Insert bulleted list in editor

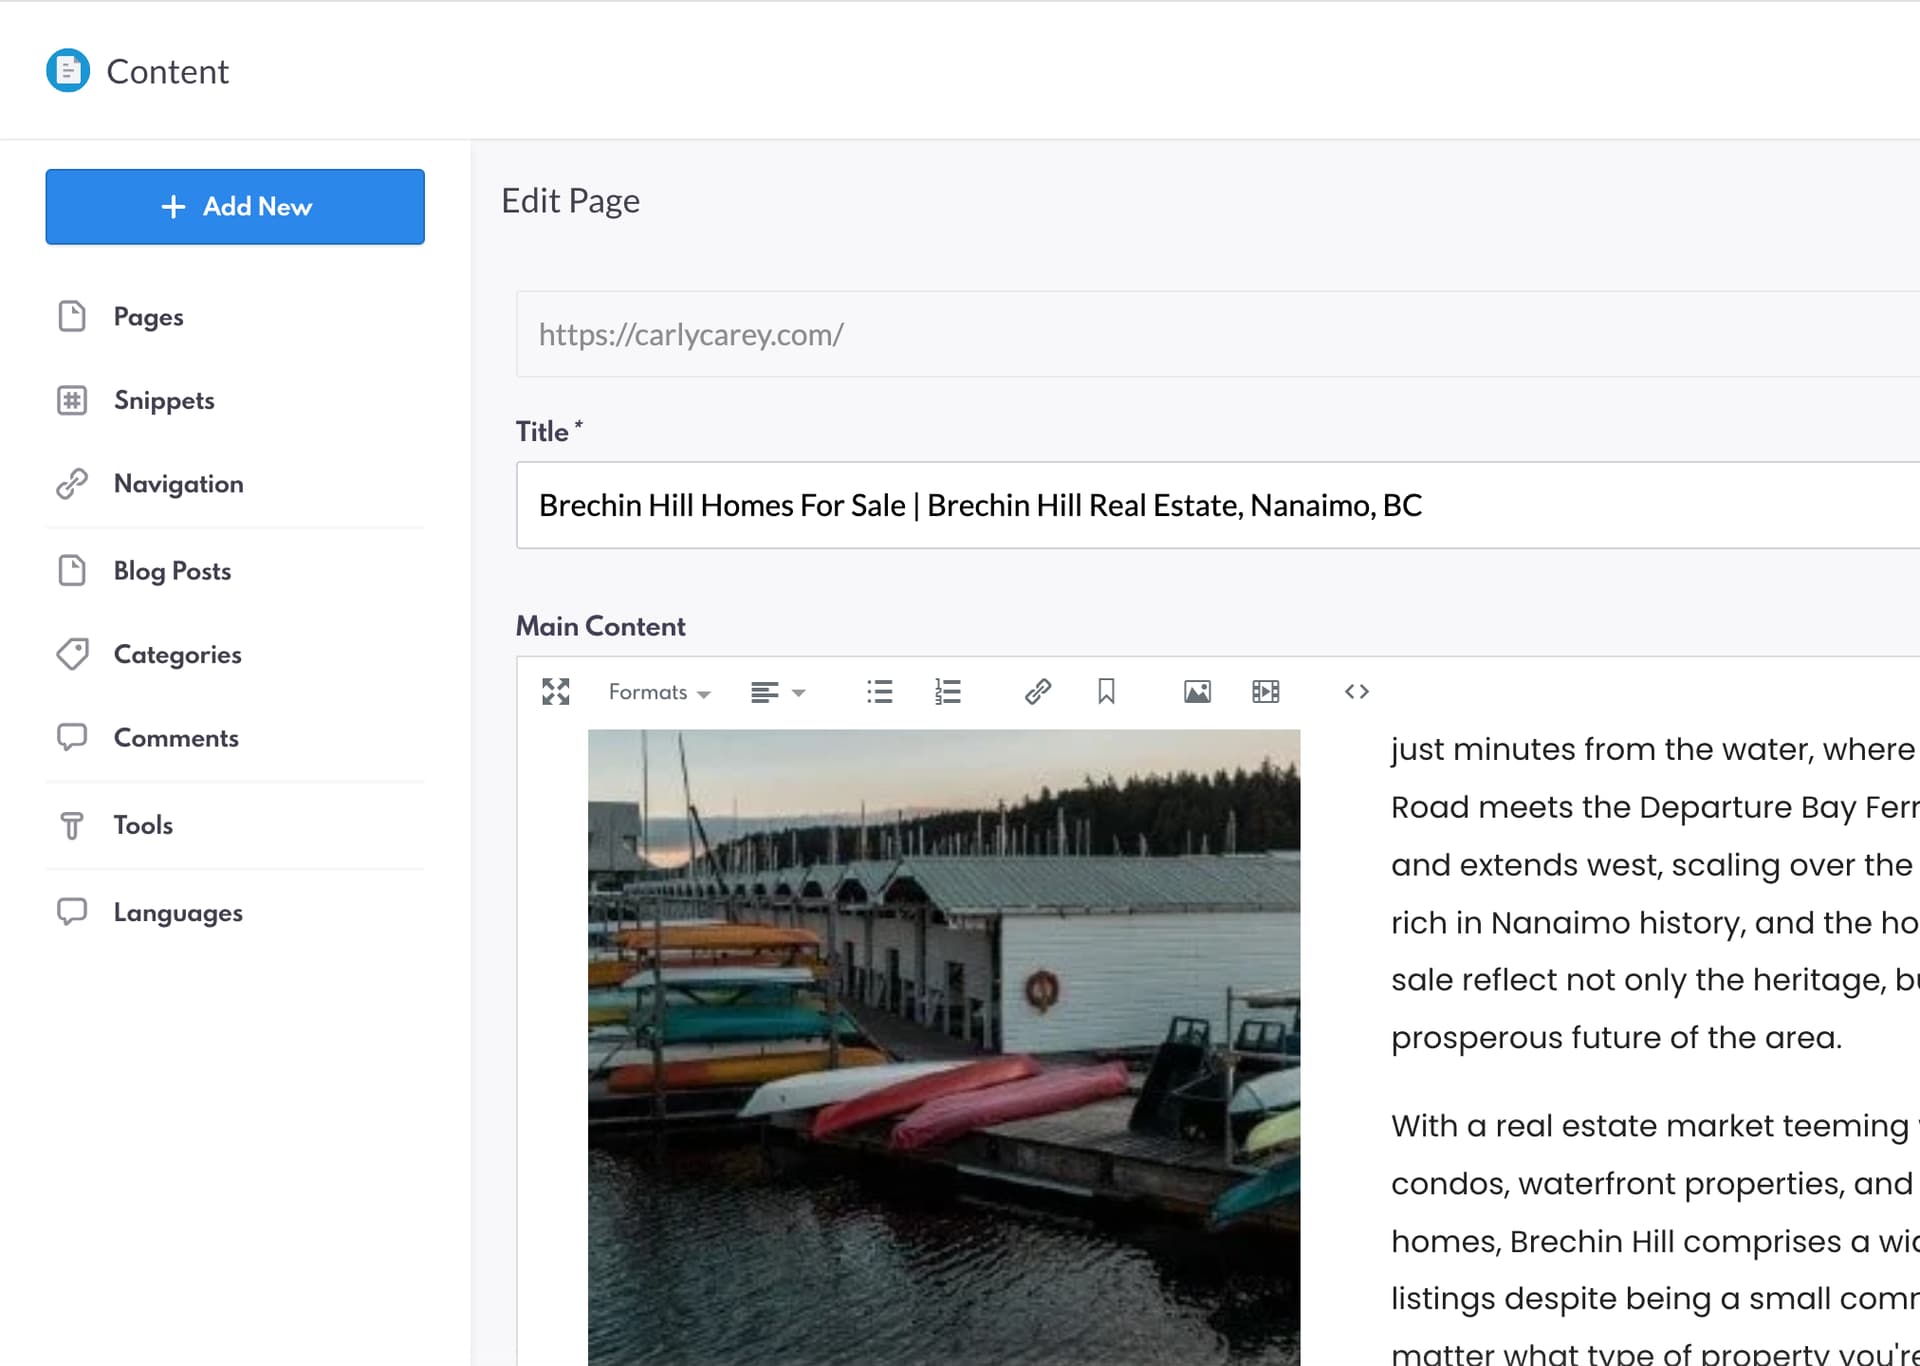(x=879, y=692)
